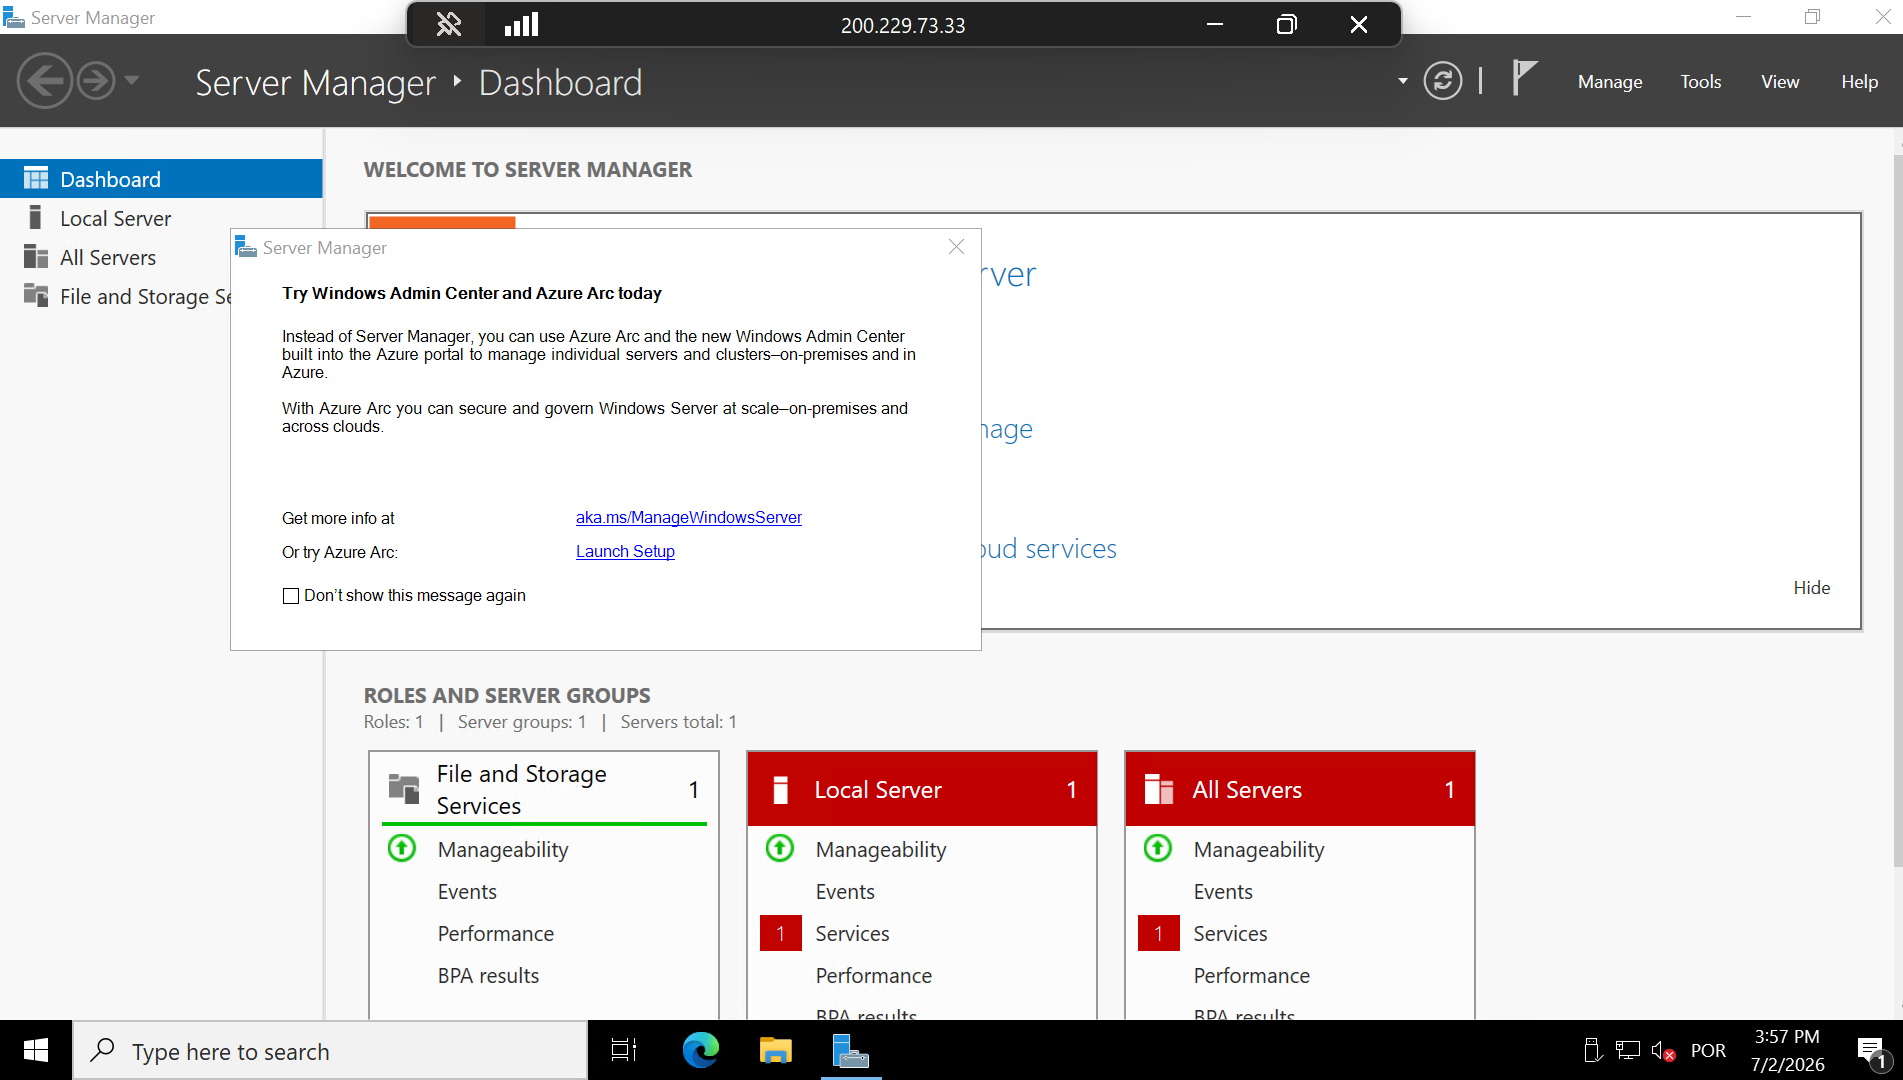Click red alert badge in Local Server Services row
Image resolution: width=1903 pixels, height=1080 pixels.
[x=780, y=933]
